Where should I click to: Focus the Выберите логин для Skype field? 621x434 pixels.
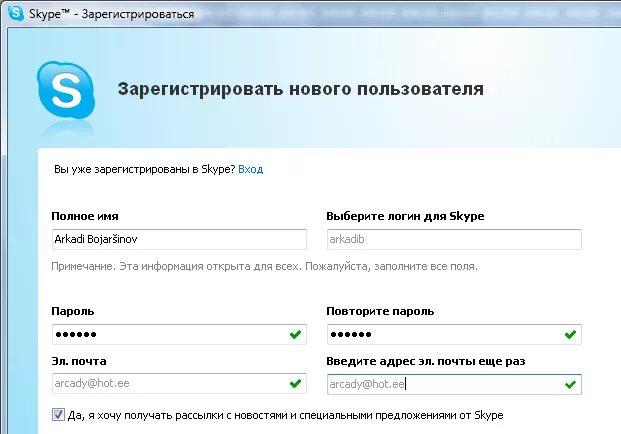coord(454,239)
